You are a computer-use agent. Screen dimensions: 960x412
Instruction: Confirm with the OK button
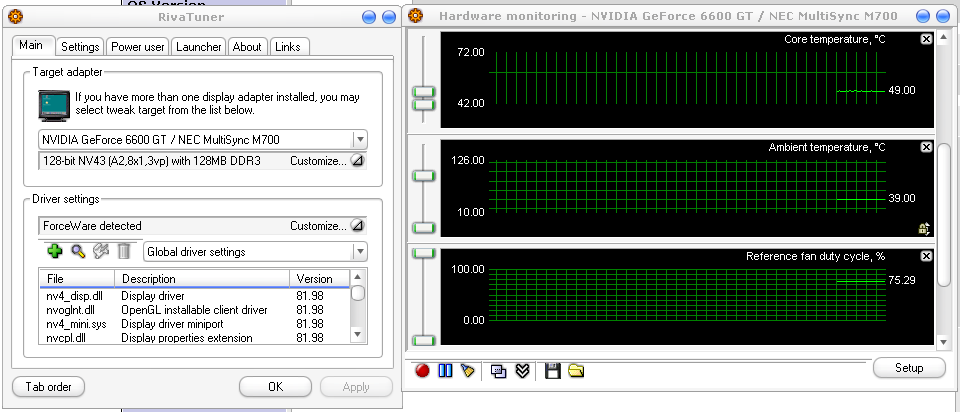coord(276,387)
